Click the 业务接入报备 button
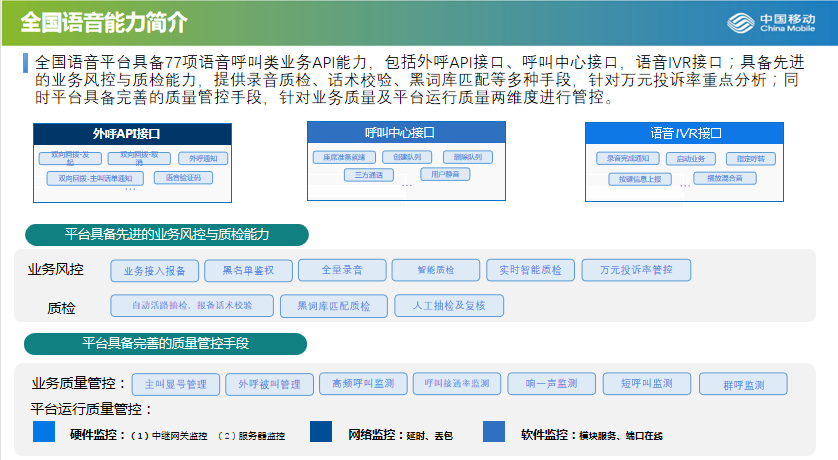 pyautogui.click(x=155, y=271)
